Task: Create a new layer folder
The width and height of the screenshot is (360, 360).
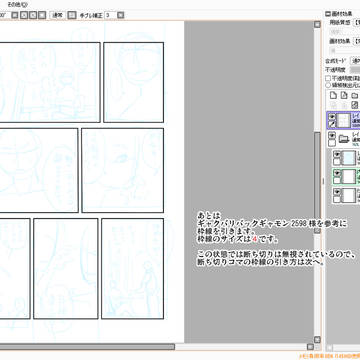Action: pos(355,96)
